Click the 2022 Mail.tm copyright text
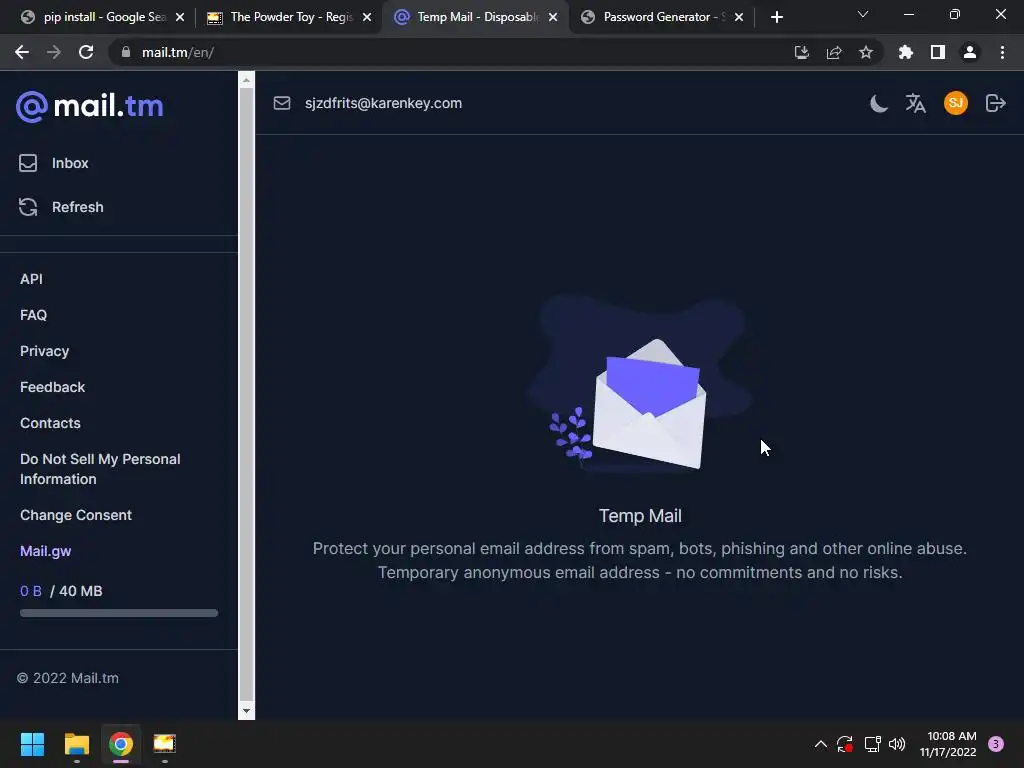 tap(68, 678)
